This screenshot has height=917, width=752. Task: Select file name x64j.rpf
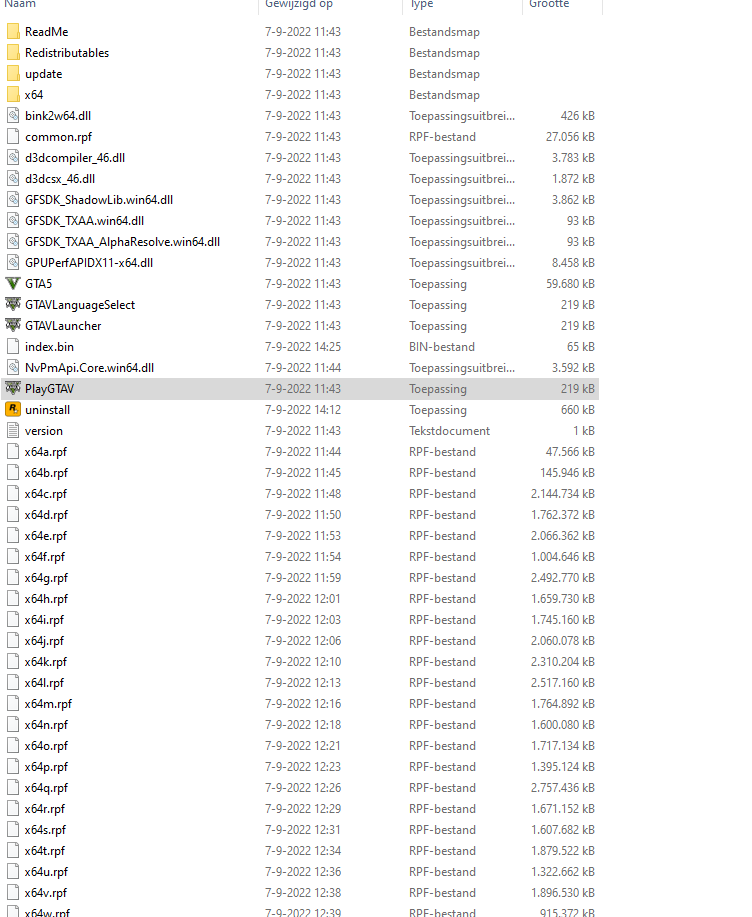[44, 642]
